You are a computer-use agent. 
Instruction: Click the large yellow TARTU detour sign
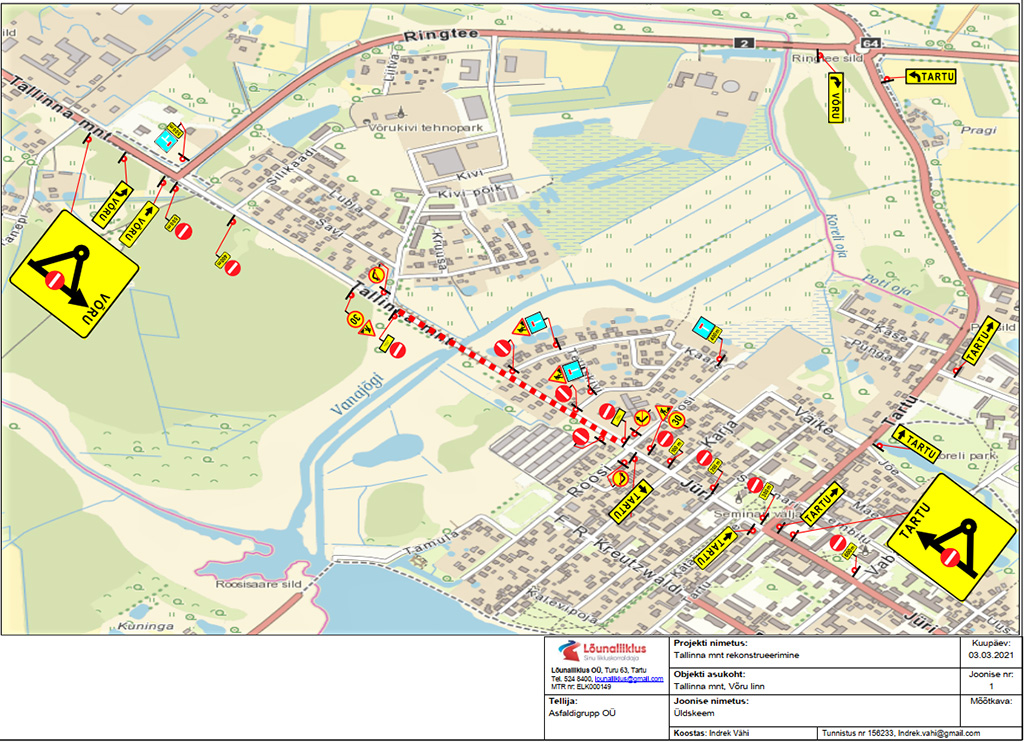click(x=952, y=538)
